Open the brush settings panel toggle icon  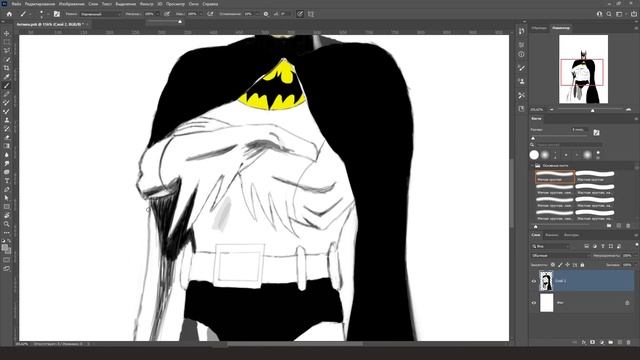57,14
